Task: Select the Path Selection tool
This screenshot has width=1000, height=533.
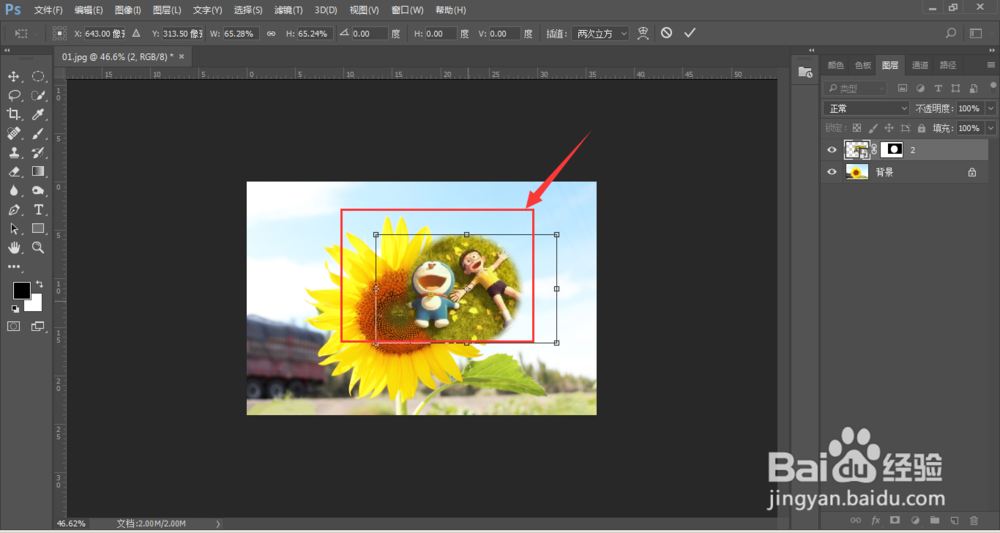Action: pos(13,228)
